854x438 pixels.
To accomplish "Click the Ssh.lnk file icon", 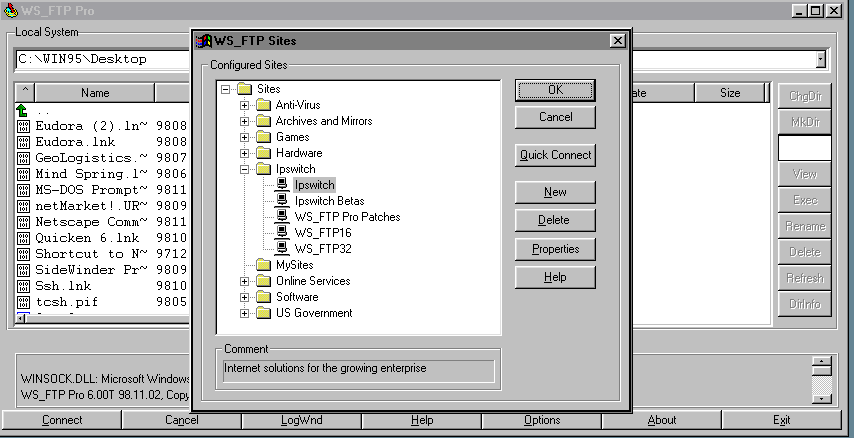I will tap(23, 286).
